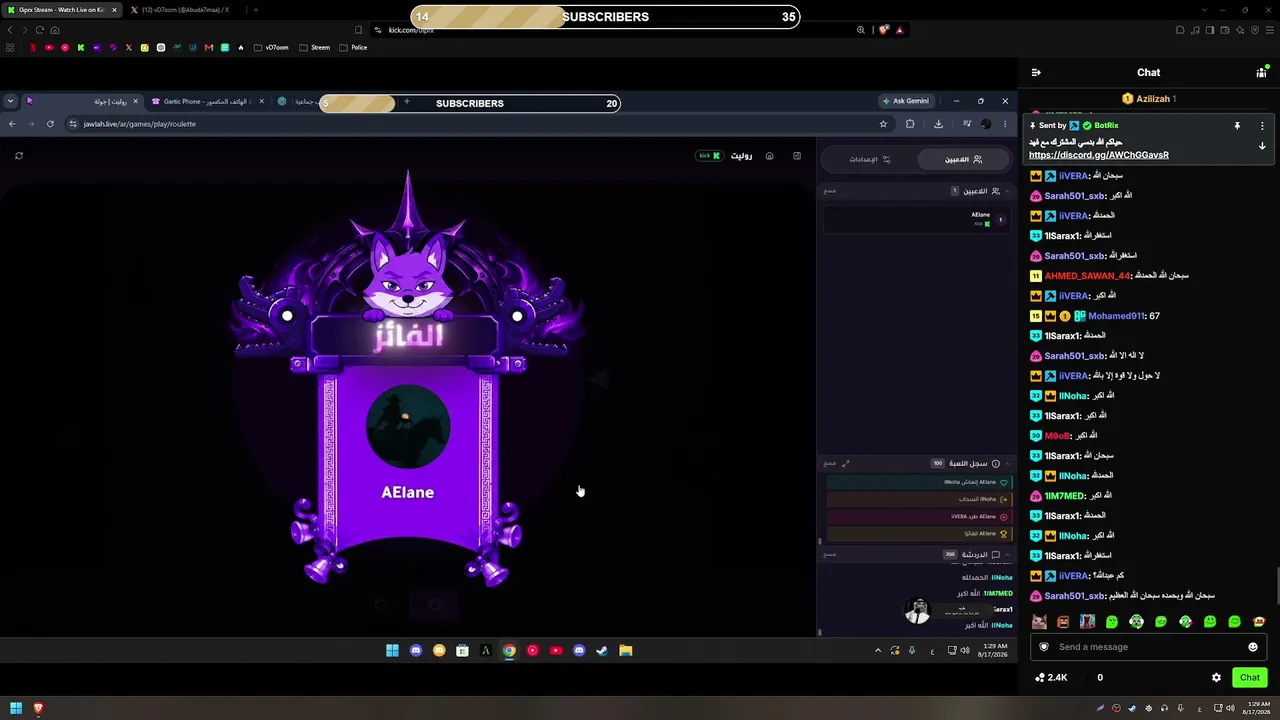The width and height of the screenshot is (1280, 720).
Task: Clear the game chat section using its clear button
Action: tap(830, 554)
